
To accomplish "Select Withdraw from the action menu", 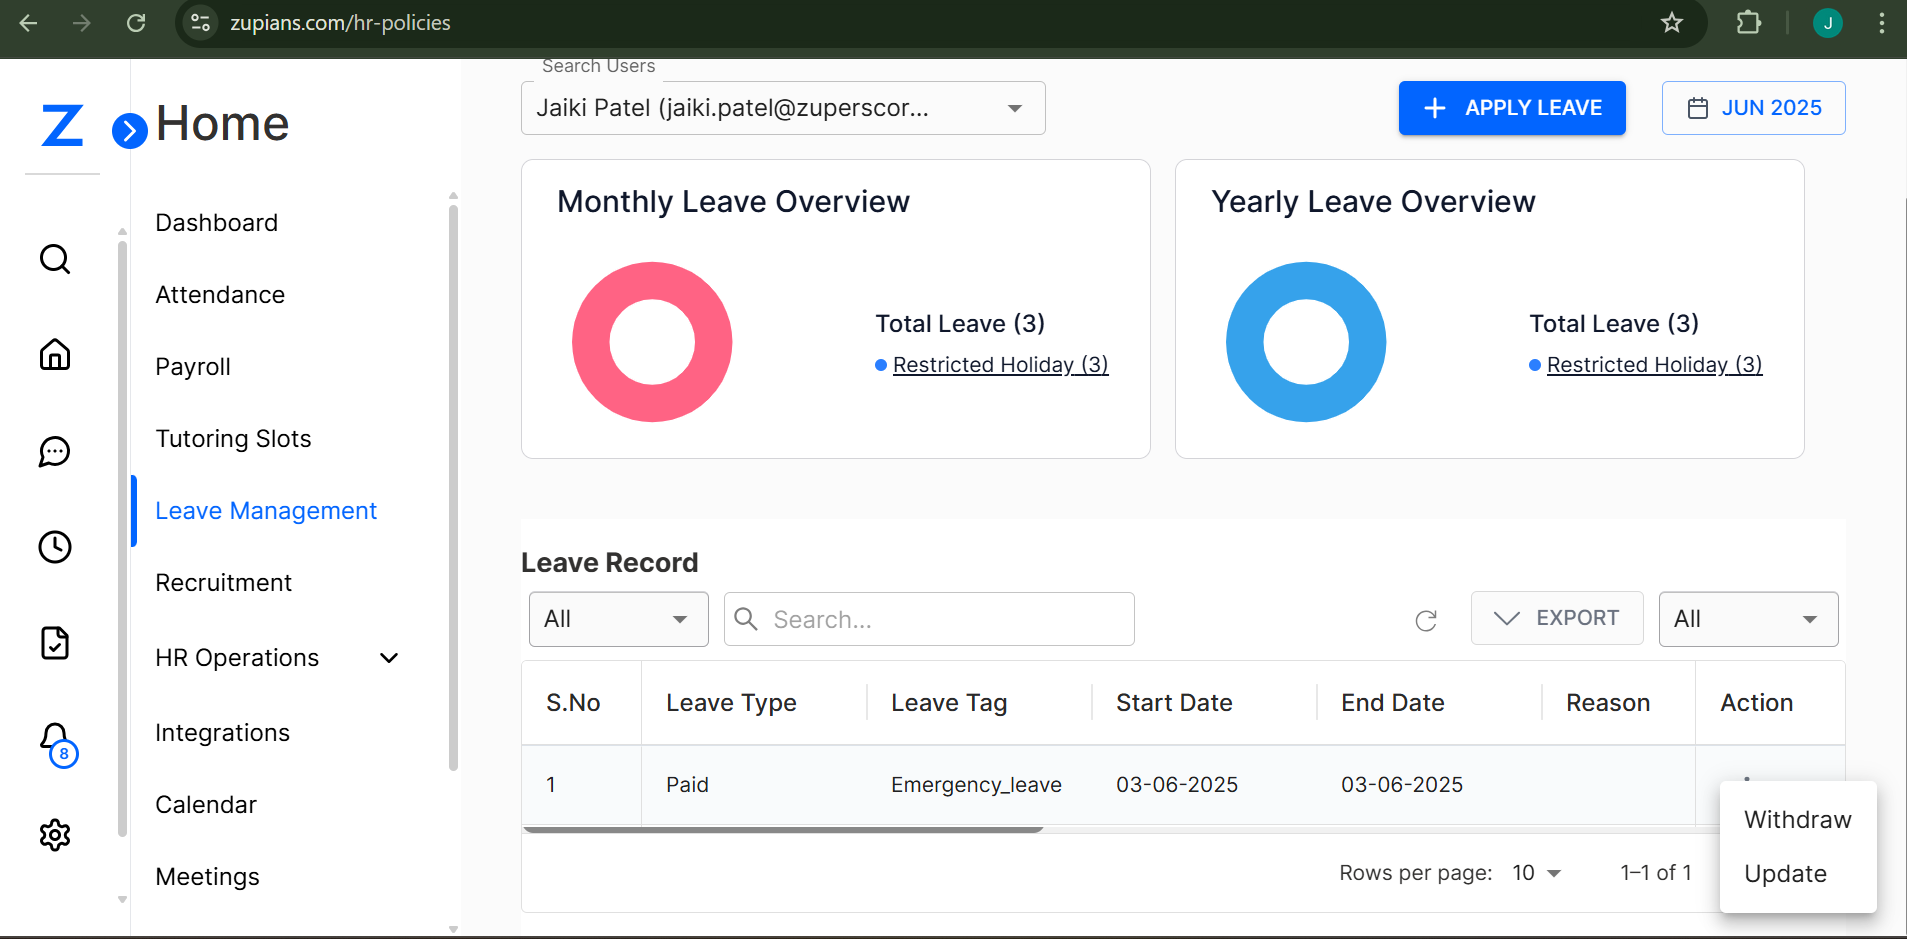I will pyautogui.click(x=1796, y=820).
